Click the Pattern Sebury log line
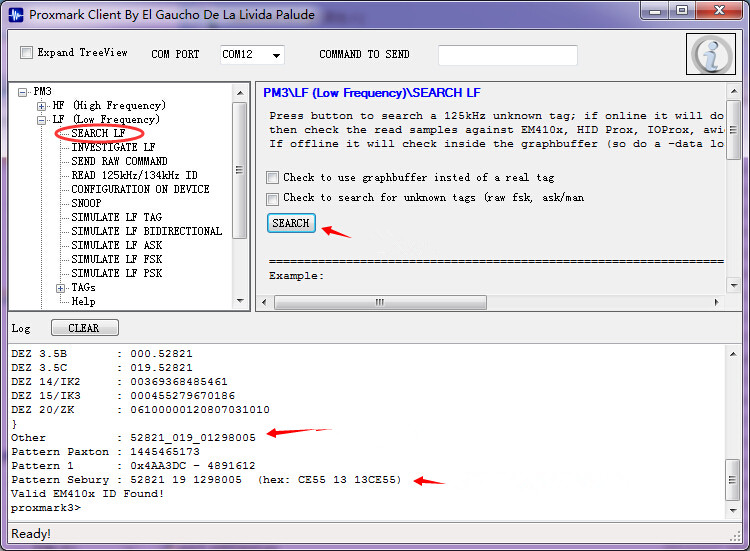Viewport: 750px width, 551px height. pos(206,480)
